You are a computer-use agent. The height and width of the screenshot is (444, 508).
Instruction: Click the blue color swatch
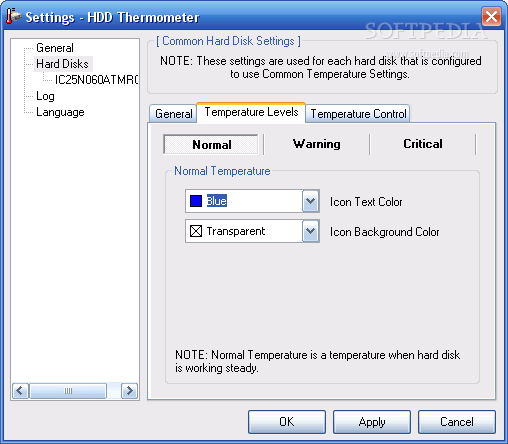point(196,201)
